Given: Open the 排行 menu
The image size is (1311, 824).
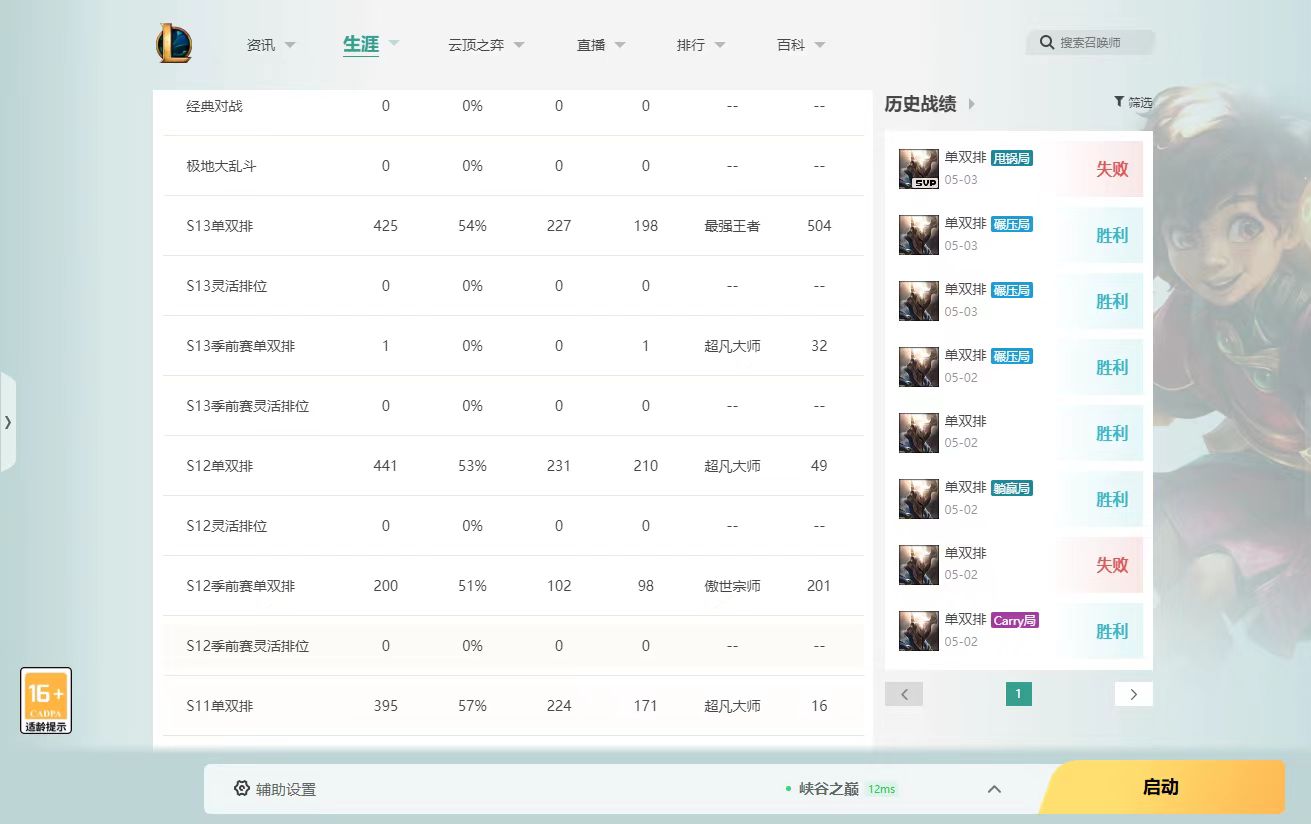Looking at the screenshot, I should pos(691,45).
